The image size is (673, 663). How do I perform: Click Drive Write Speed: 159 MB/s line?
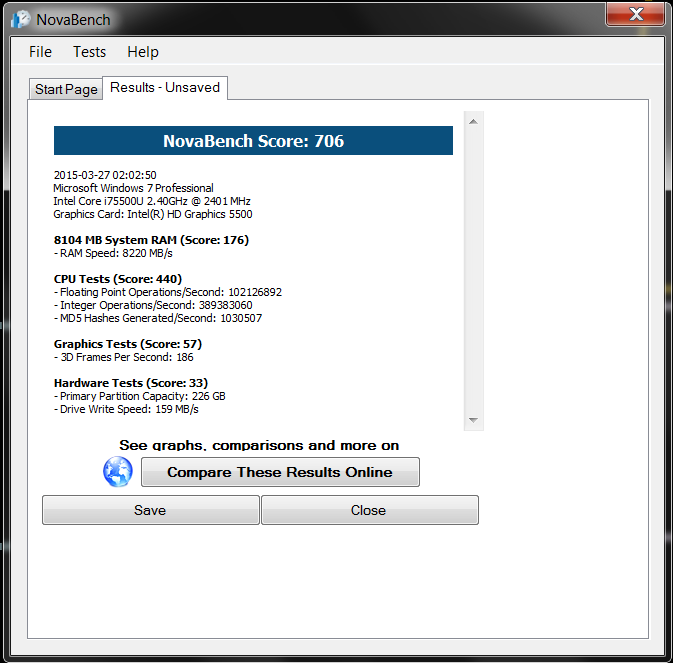click(126, 409)
